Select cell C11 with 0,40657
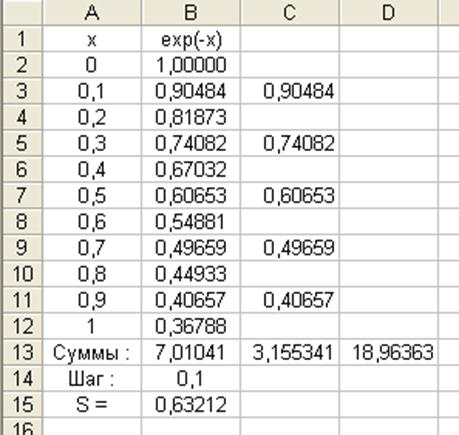 pos(289,300)
